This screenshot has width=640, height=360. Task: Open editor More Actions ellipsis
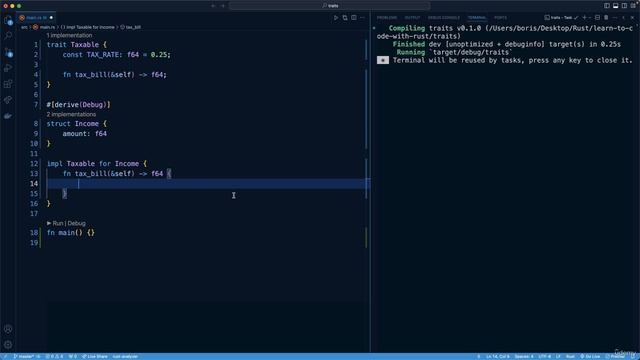pos(362,18)
